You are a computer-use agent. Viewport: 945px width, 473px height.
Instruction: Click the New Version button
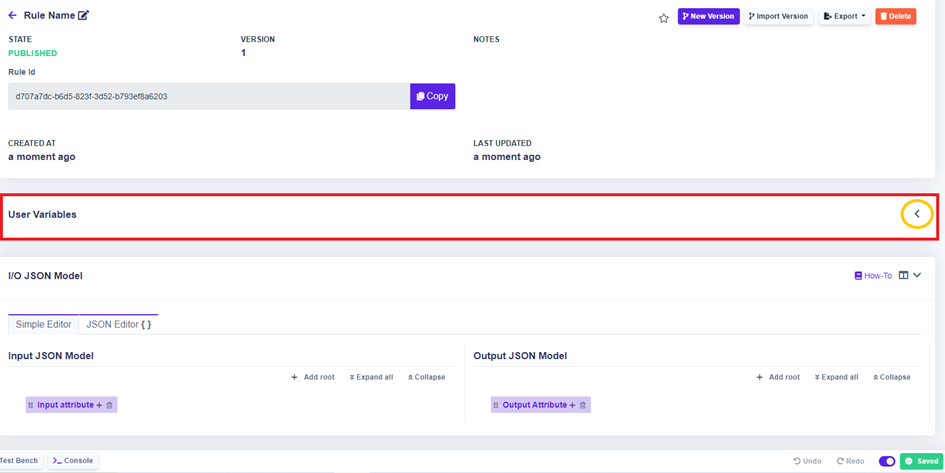pyautogui.click(x=708, y=16)
